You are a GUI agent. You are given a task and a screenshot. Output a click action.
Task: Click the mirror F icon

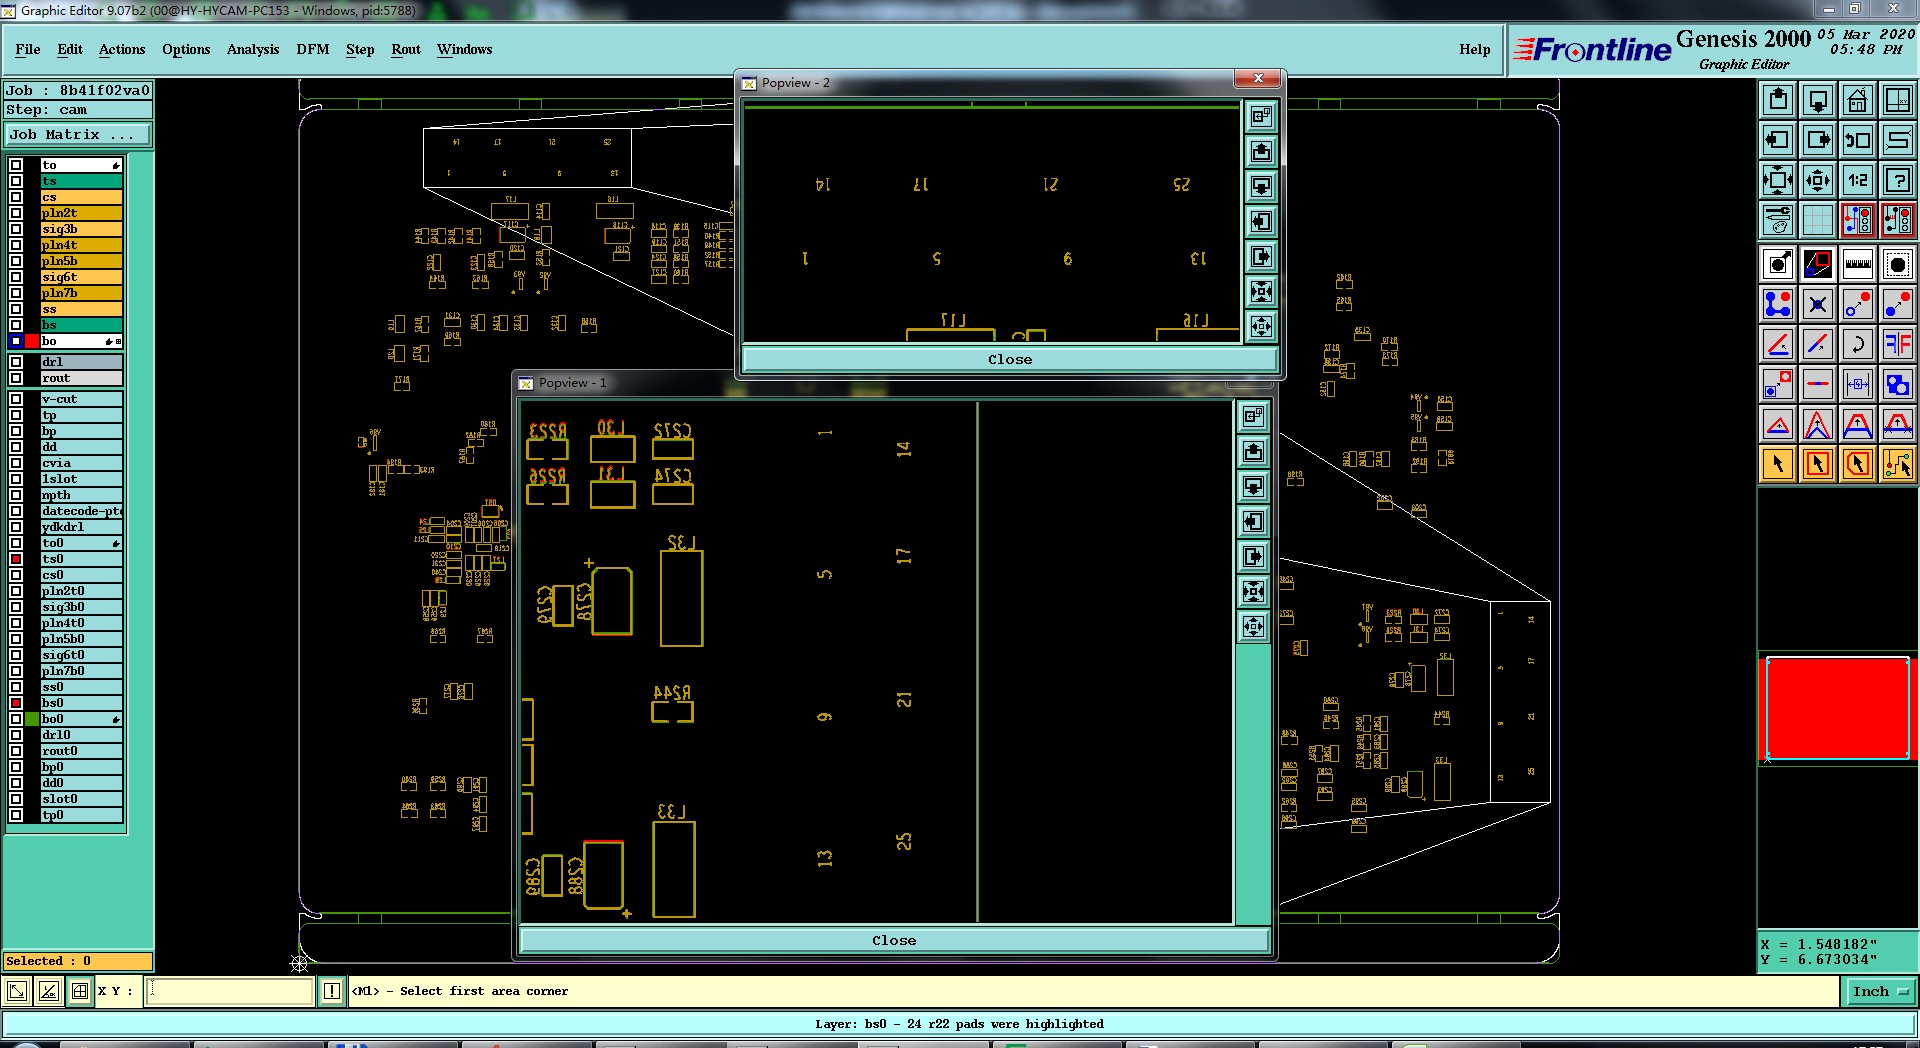(x=1898, y=344)
